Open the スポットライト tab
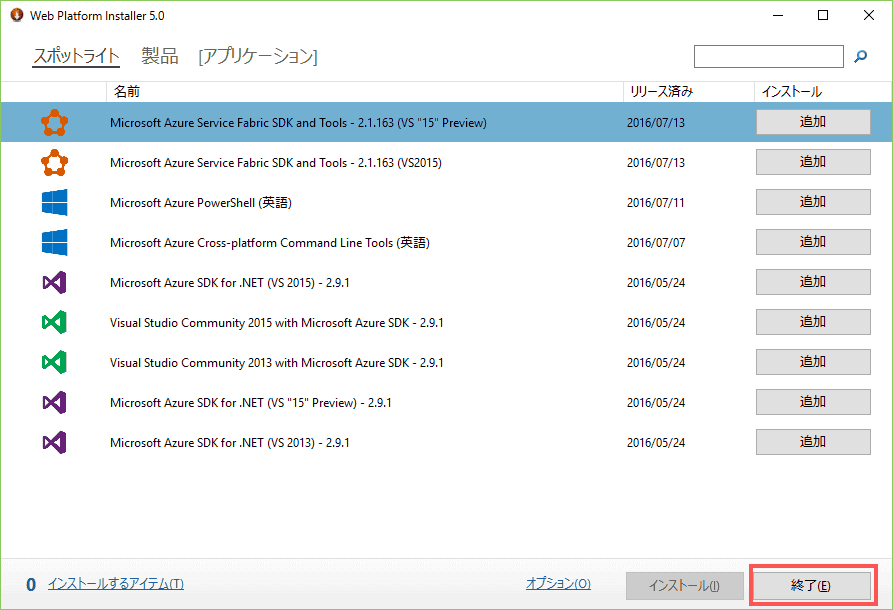This screenshot has width=893, height=610. (x=76, y=56)
